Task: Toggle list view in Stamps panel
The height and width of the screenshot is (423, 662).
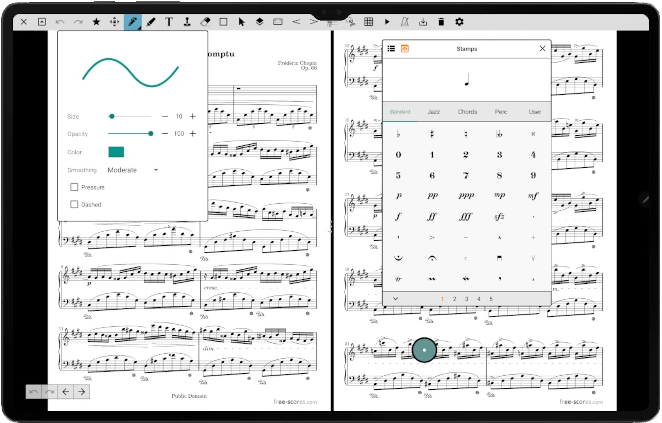Action: [391, 48]
